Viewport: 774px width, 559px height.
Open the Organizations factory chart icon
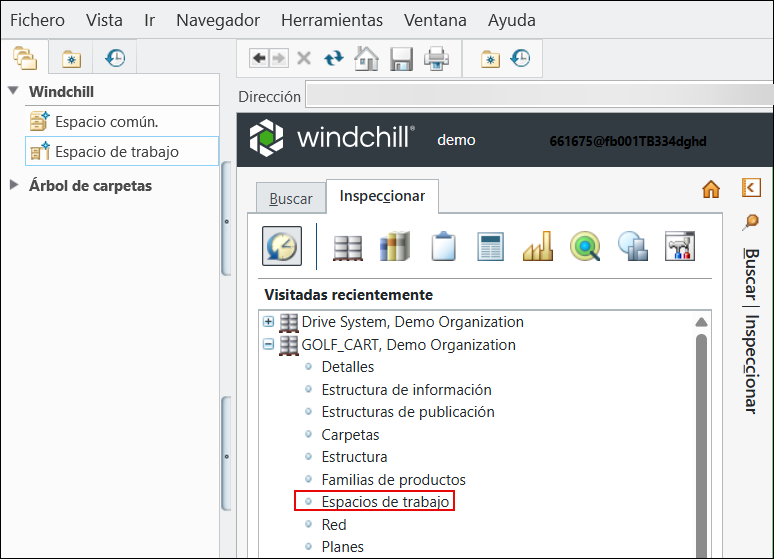click(538, 246)
